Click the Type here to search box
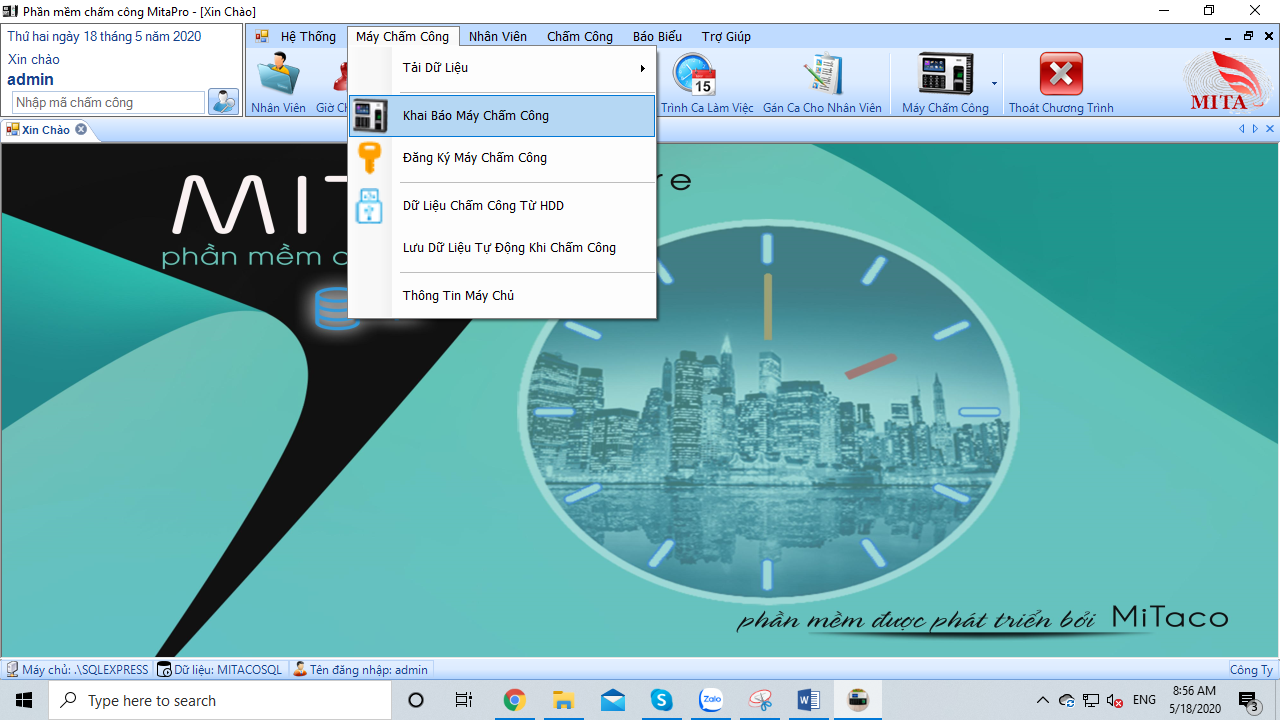 [220, 700]
